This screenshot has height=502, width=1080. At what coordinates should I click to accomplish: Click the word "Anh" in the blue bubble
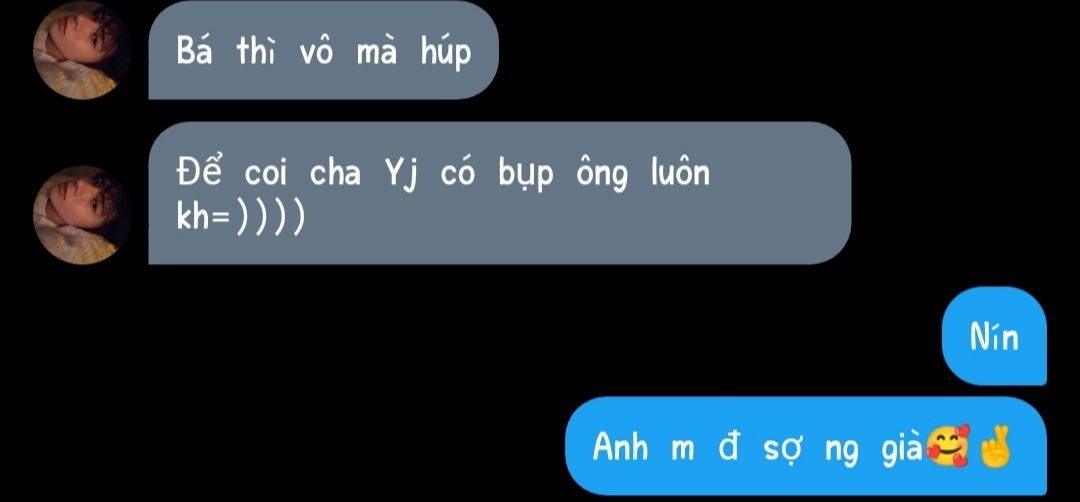[x=621, y=448]
